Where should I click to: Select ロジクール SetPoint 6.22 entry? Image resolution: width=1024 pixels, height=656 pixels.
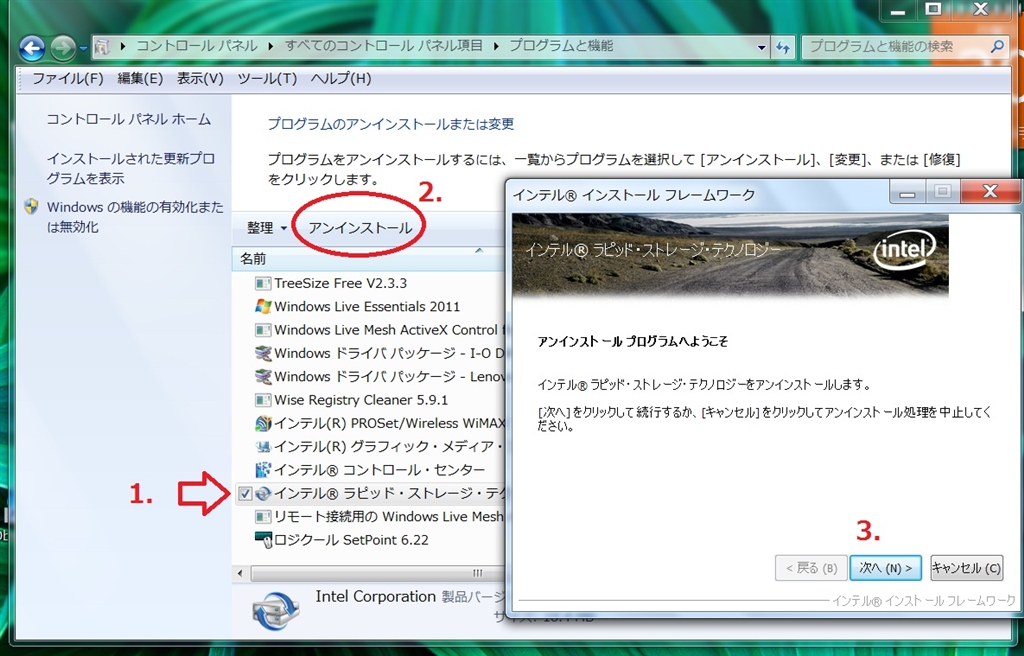tap(351, 540)
